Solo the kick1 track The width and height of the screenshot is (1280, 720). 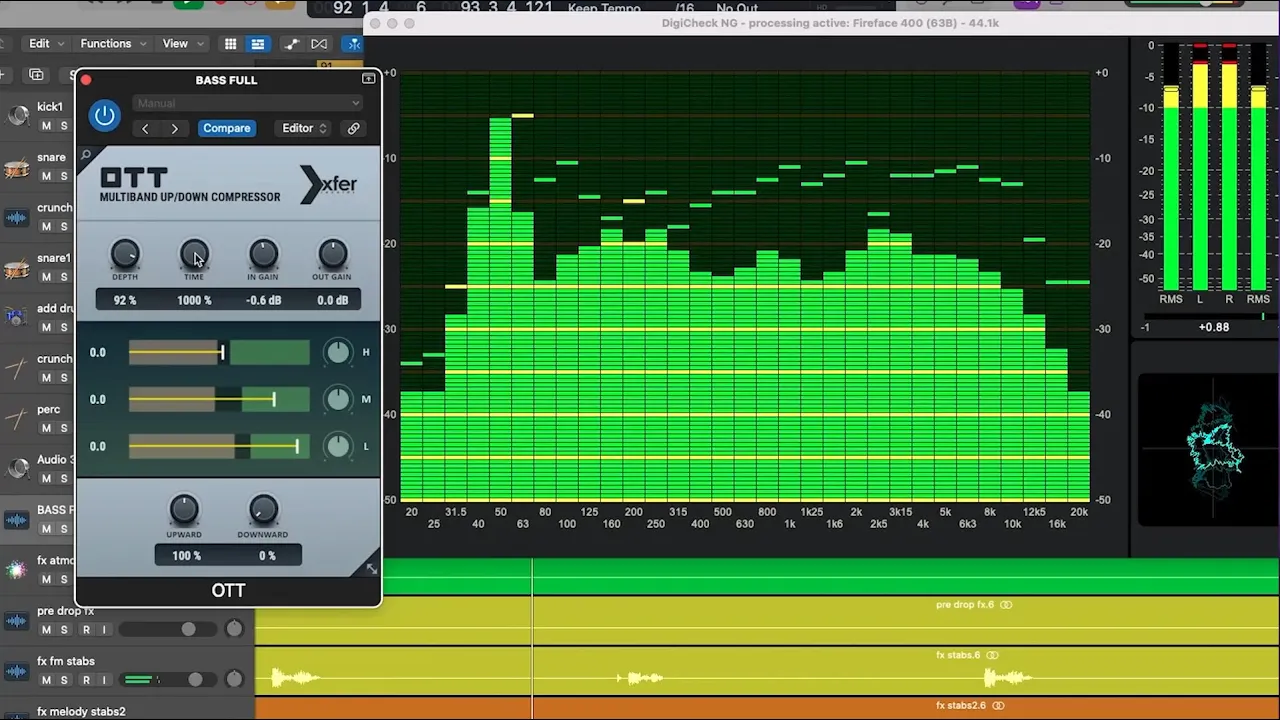point(64,126)
